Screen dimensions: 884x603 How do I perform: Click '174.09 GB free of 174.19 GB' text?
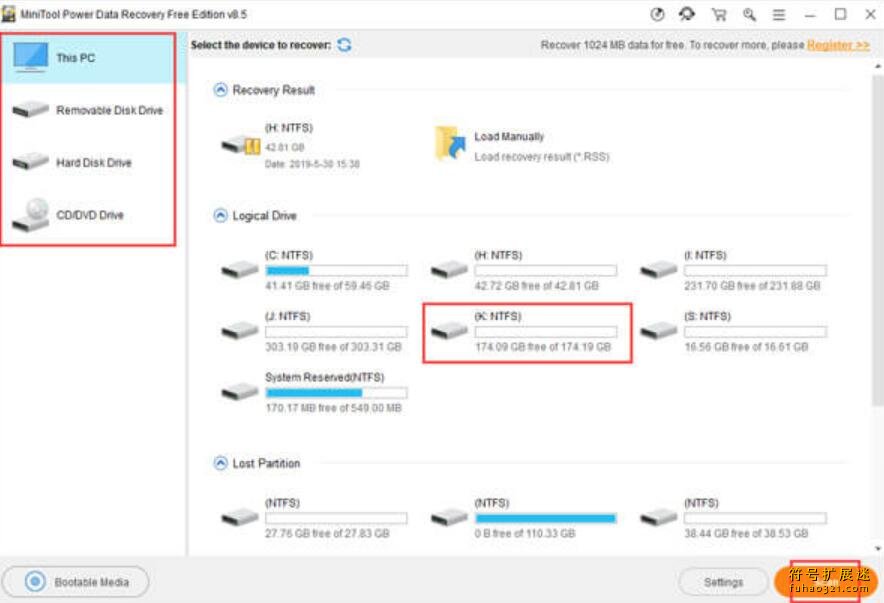click(x=543, y=347)
